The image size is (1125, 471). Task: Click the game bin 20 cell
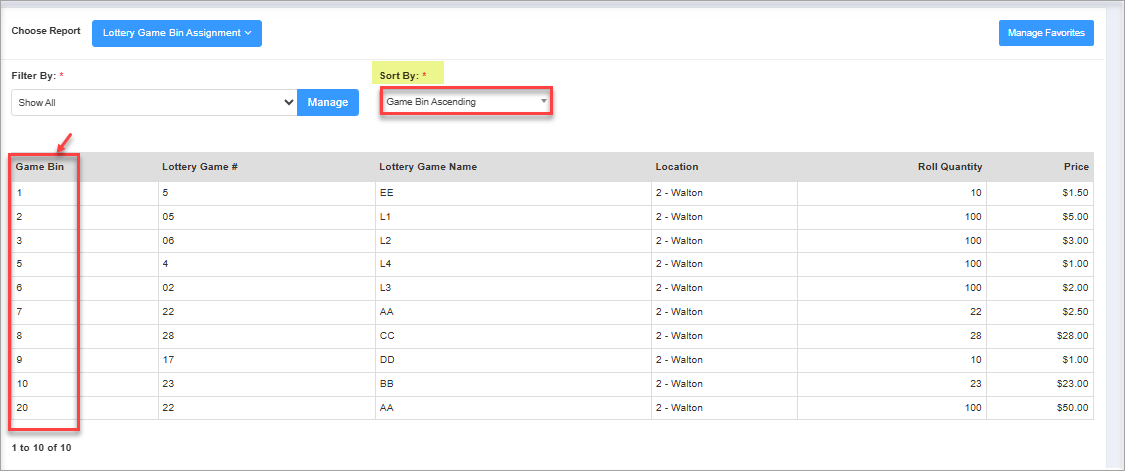[x=23, y=408]
